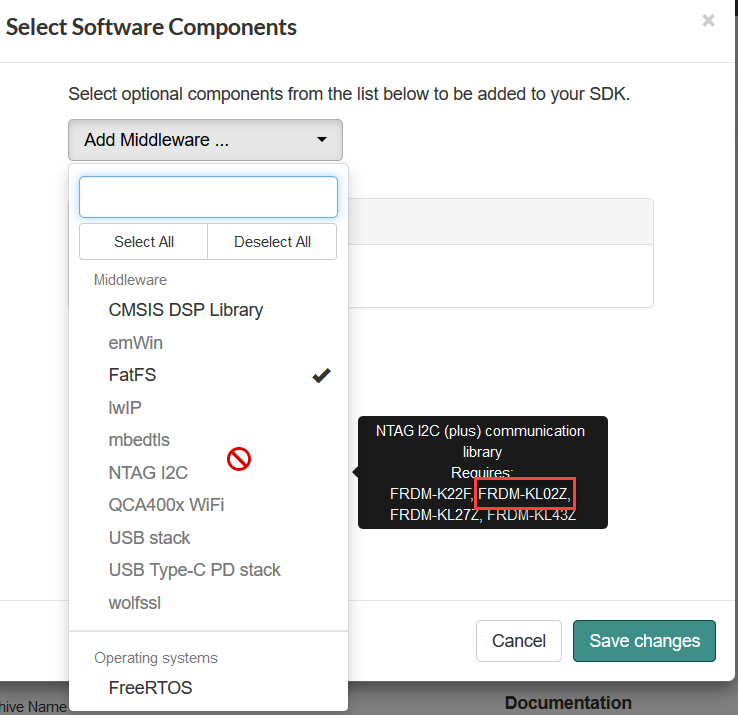Select FreeRTOS under Operating systems
Viewport: 738px width, 715px height.
coord(150,688)
